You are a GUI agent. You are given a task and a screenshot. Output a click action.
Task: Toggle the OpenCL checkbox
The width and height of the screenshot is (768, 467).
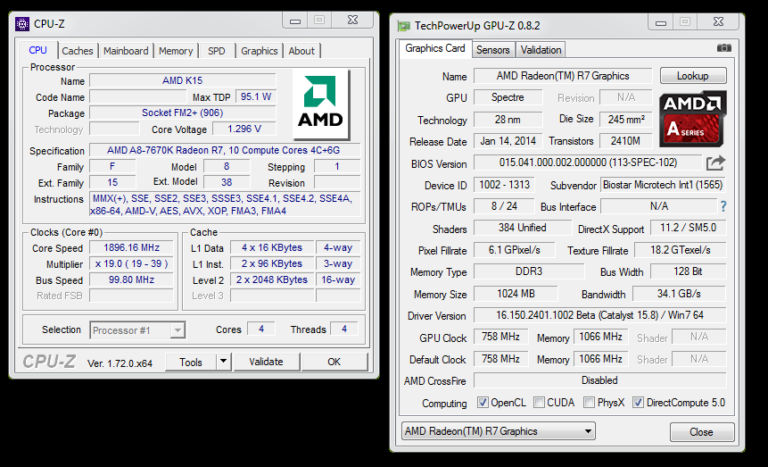(x=483, y=403)
